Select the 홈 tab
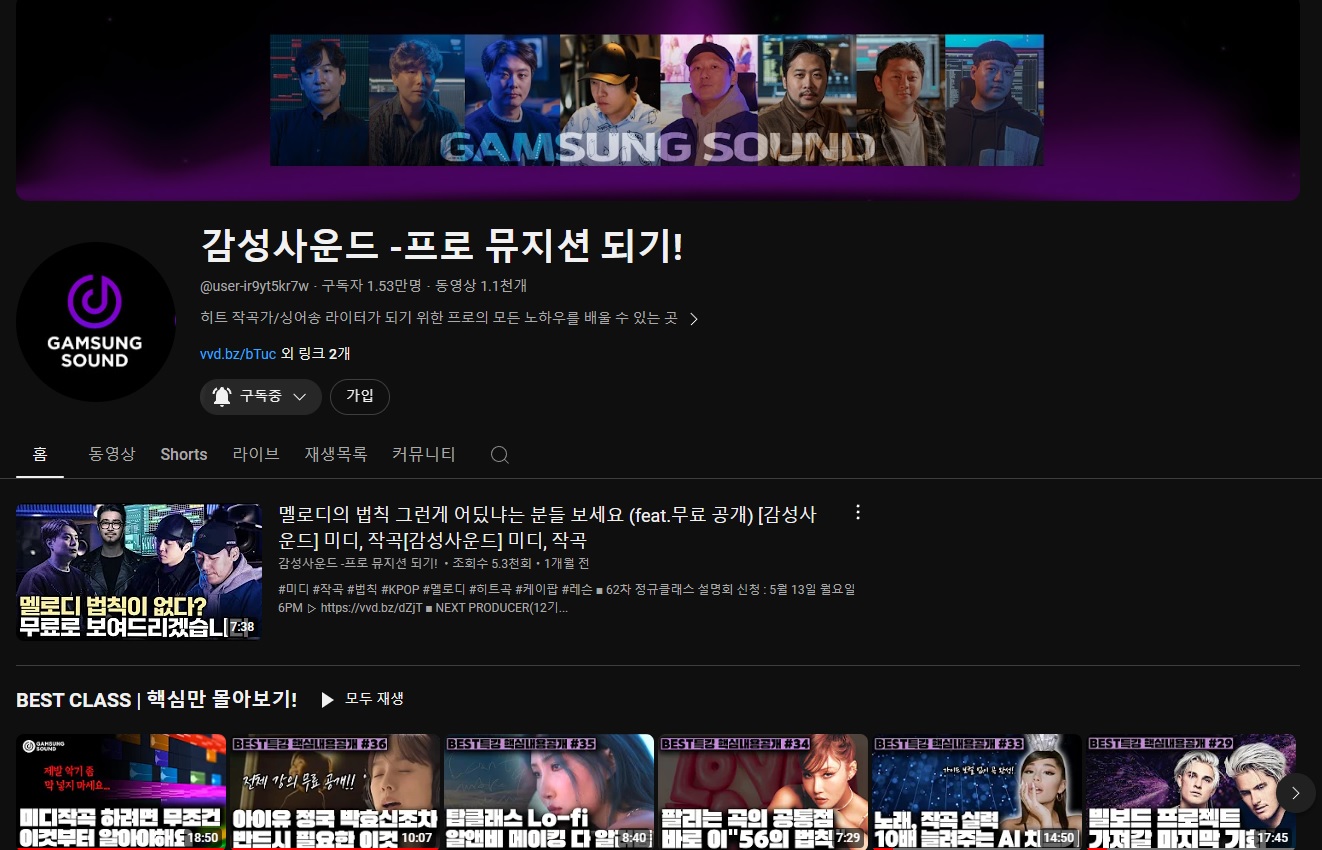This screenshot has width=1322, height=850. [x=40, y=454]
